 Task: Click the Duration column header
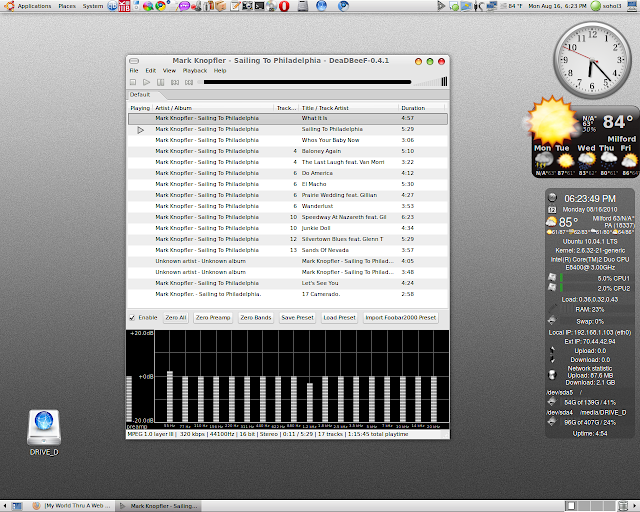(x=421, y=108)
